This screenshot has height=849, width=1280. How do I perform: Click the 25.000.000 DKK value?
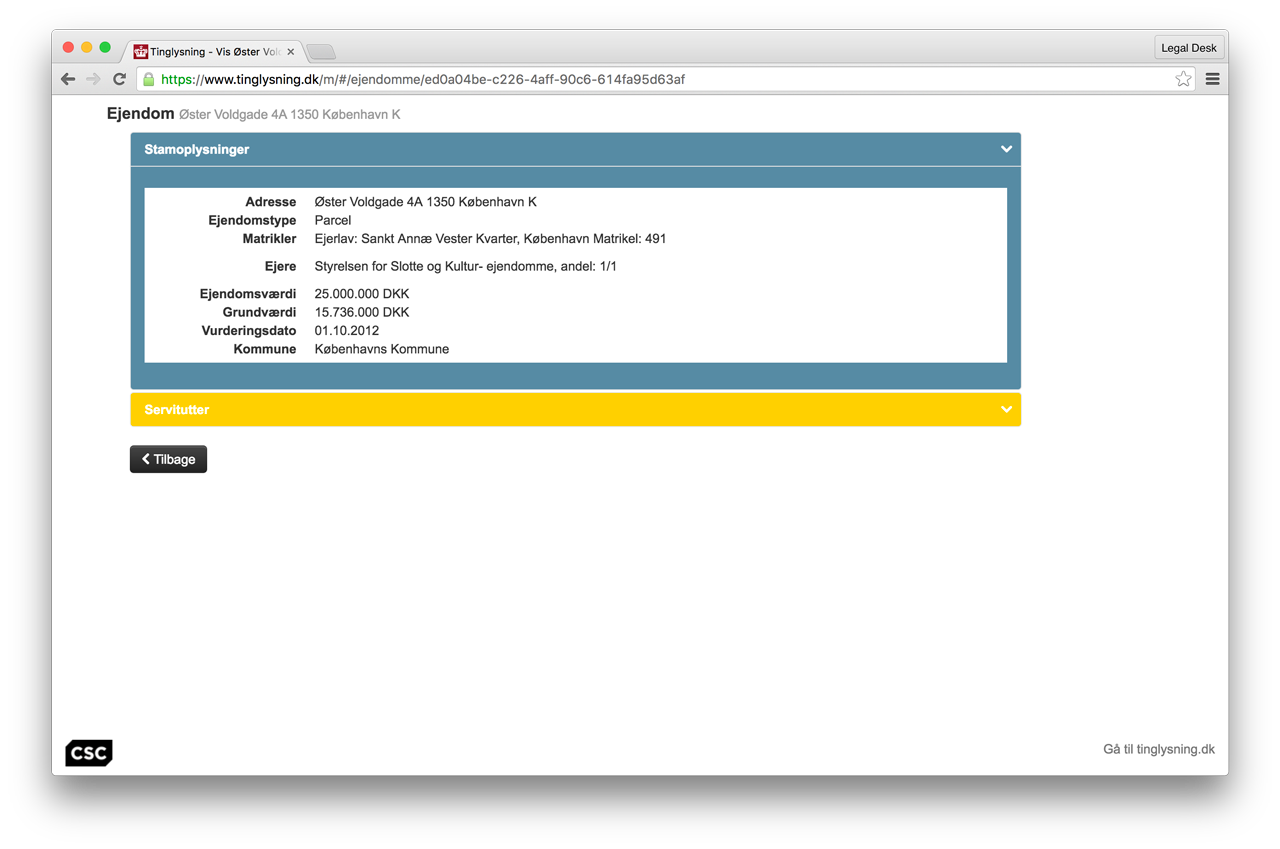click(x=361, y=294)
